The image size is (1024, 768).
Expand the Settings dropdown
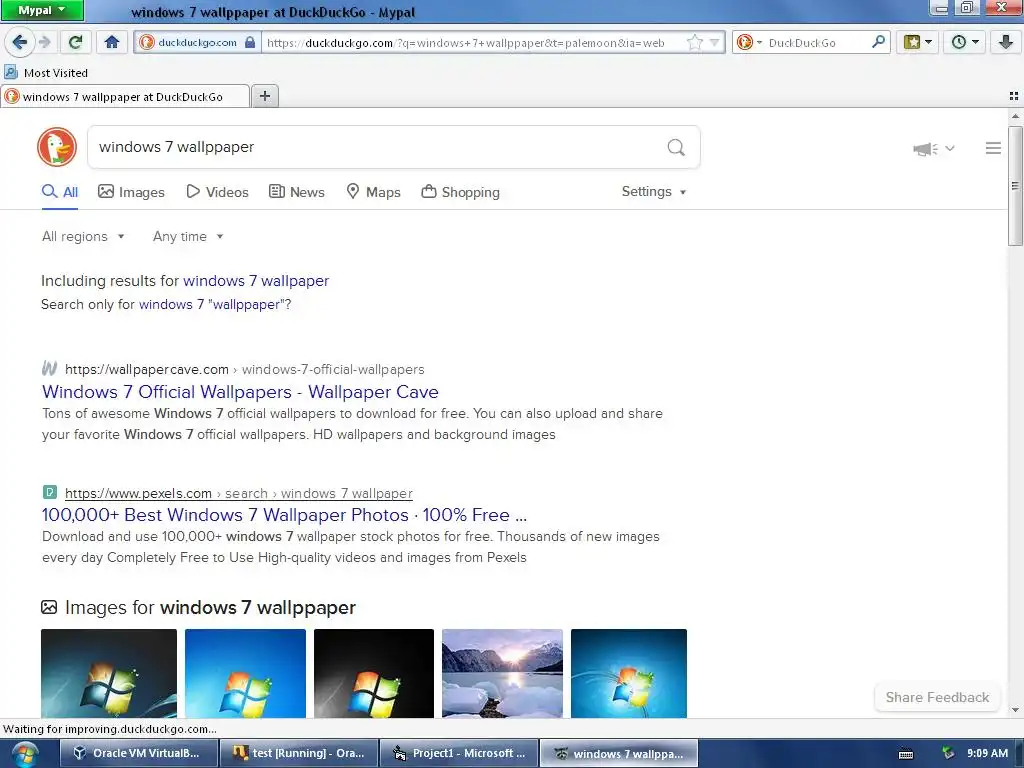[x=654, y=191]
